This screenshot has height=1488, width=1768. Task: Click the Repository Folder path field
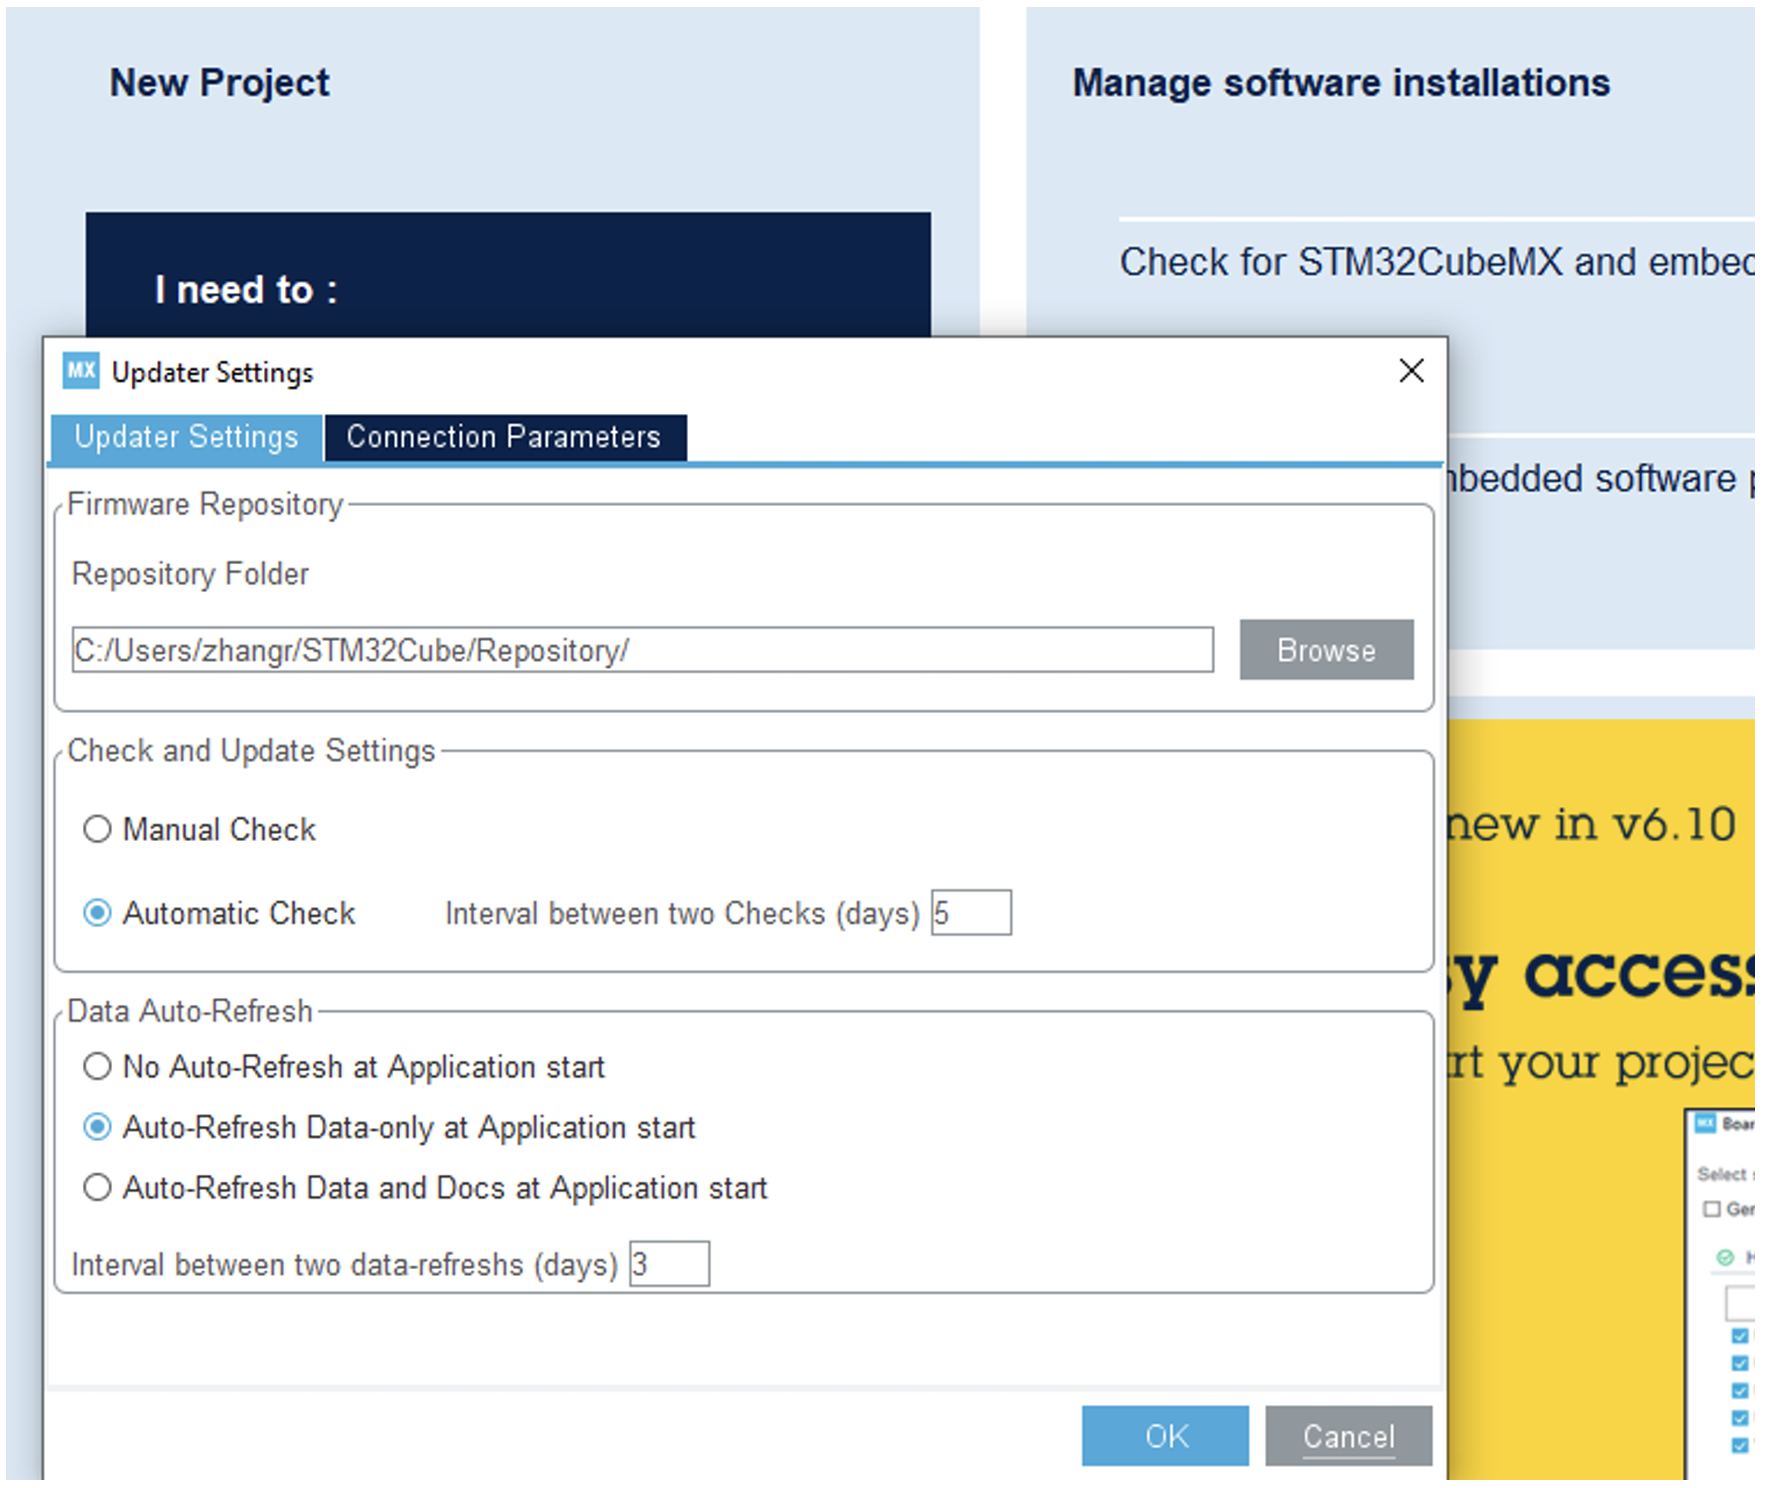(642, 650)
